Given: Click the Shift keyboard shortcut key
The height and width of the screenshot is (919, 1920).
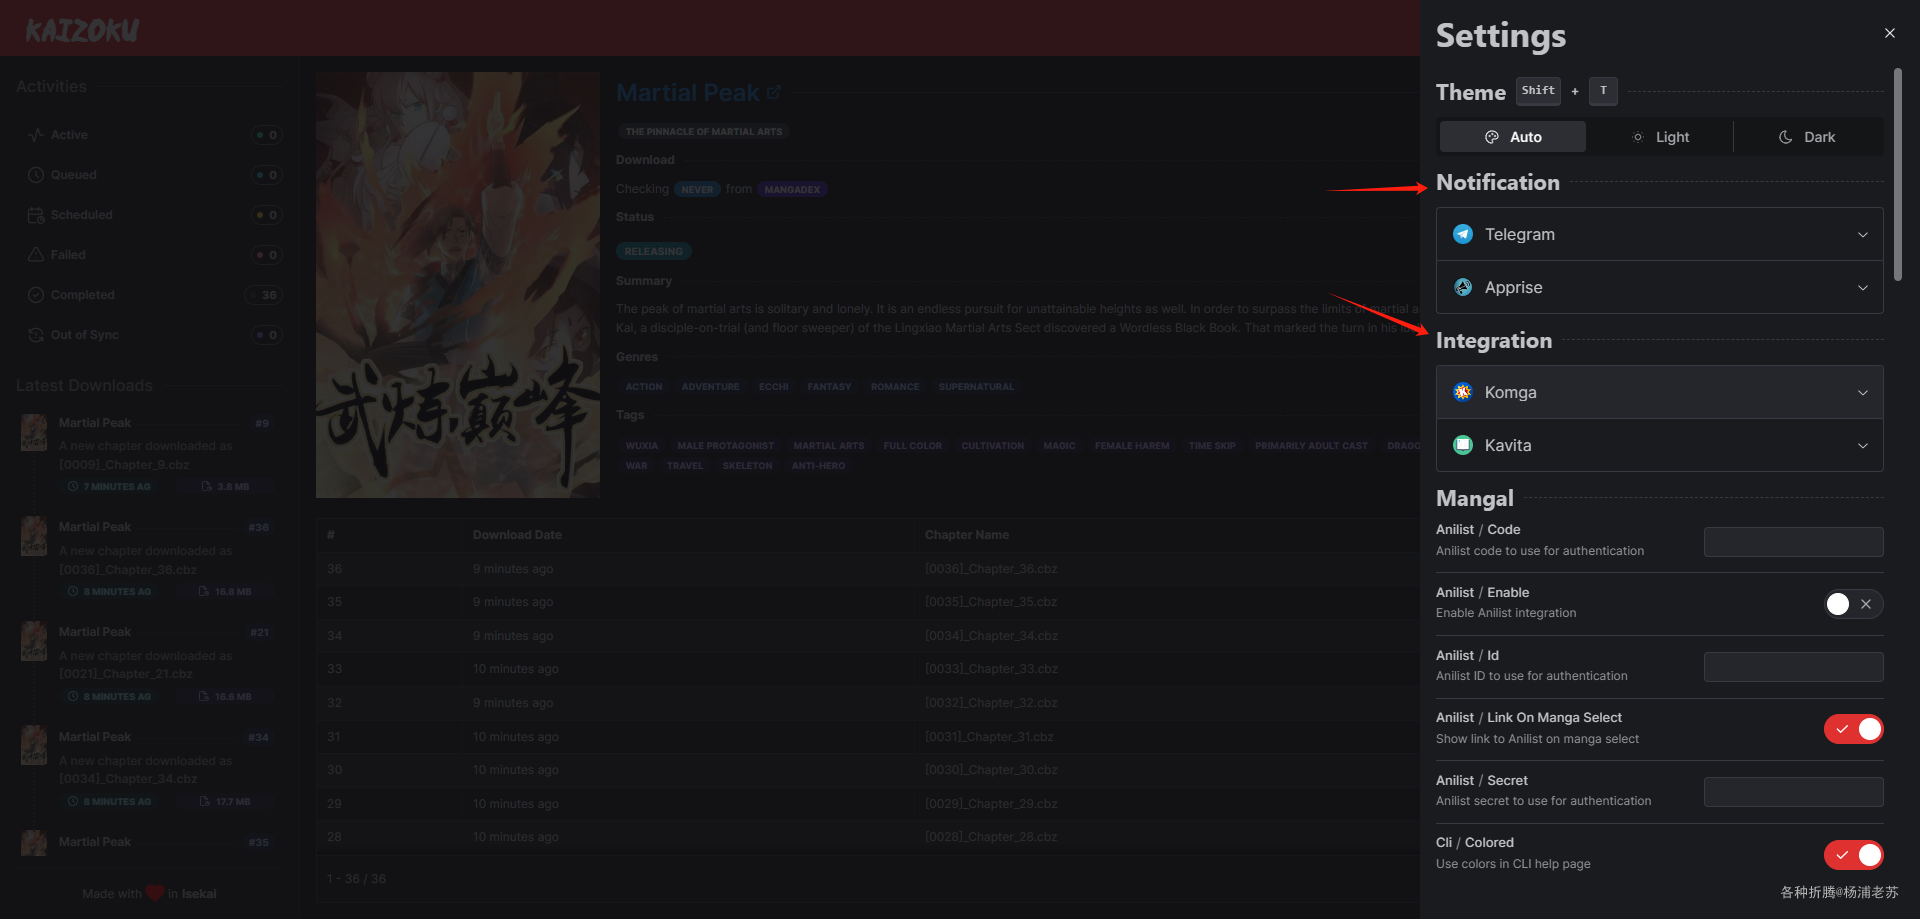Looking at the screenshot, I should [1538, 91].
